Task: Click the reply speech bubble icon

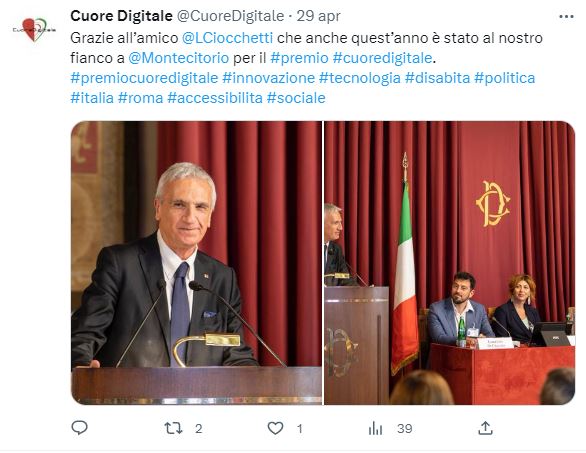Action: 79,428
